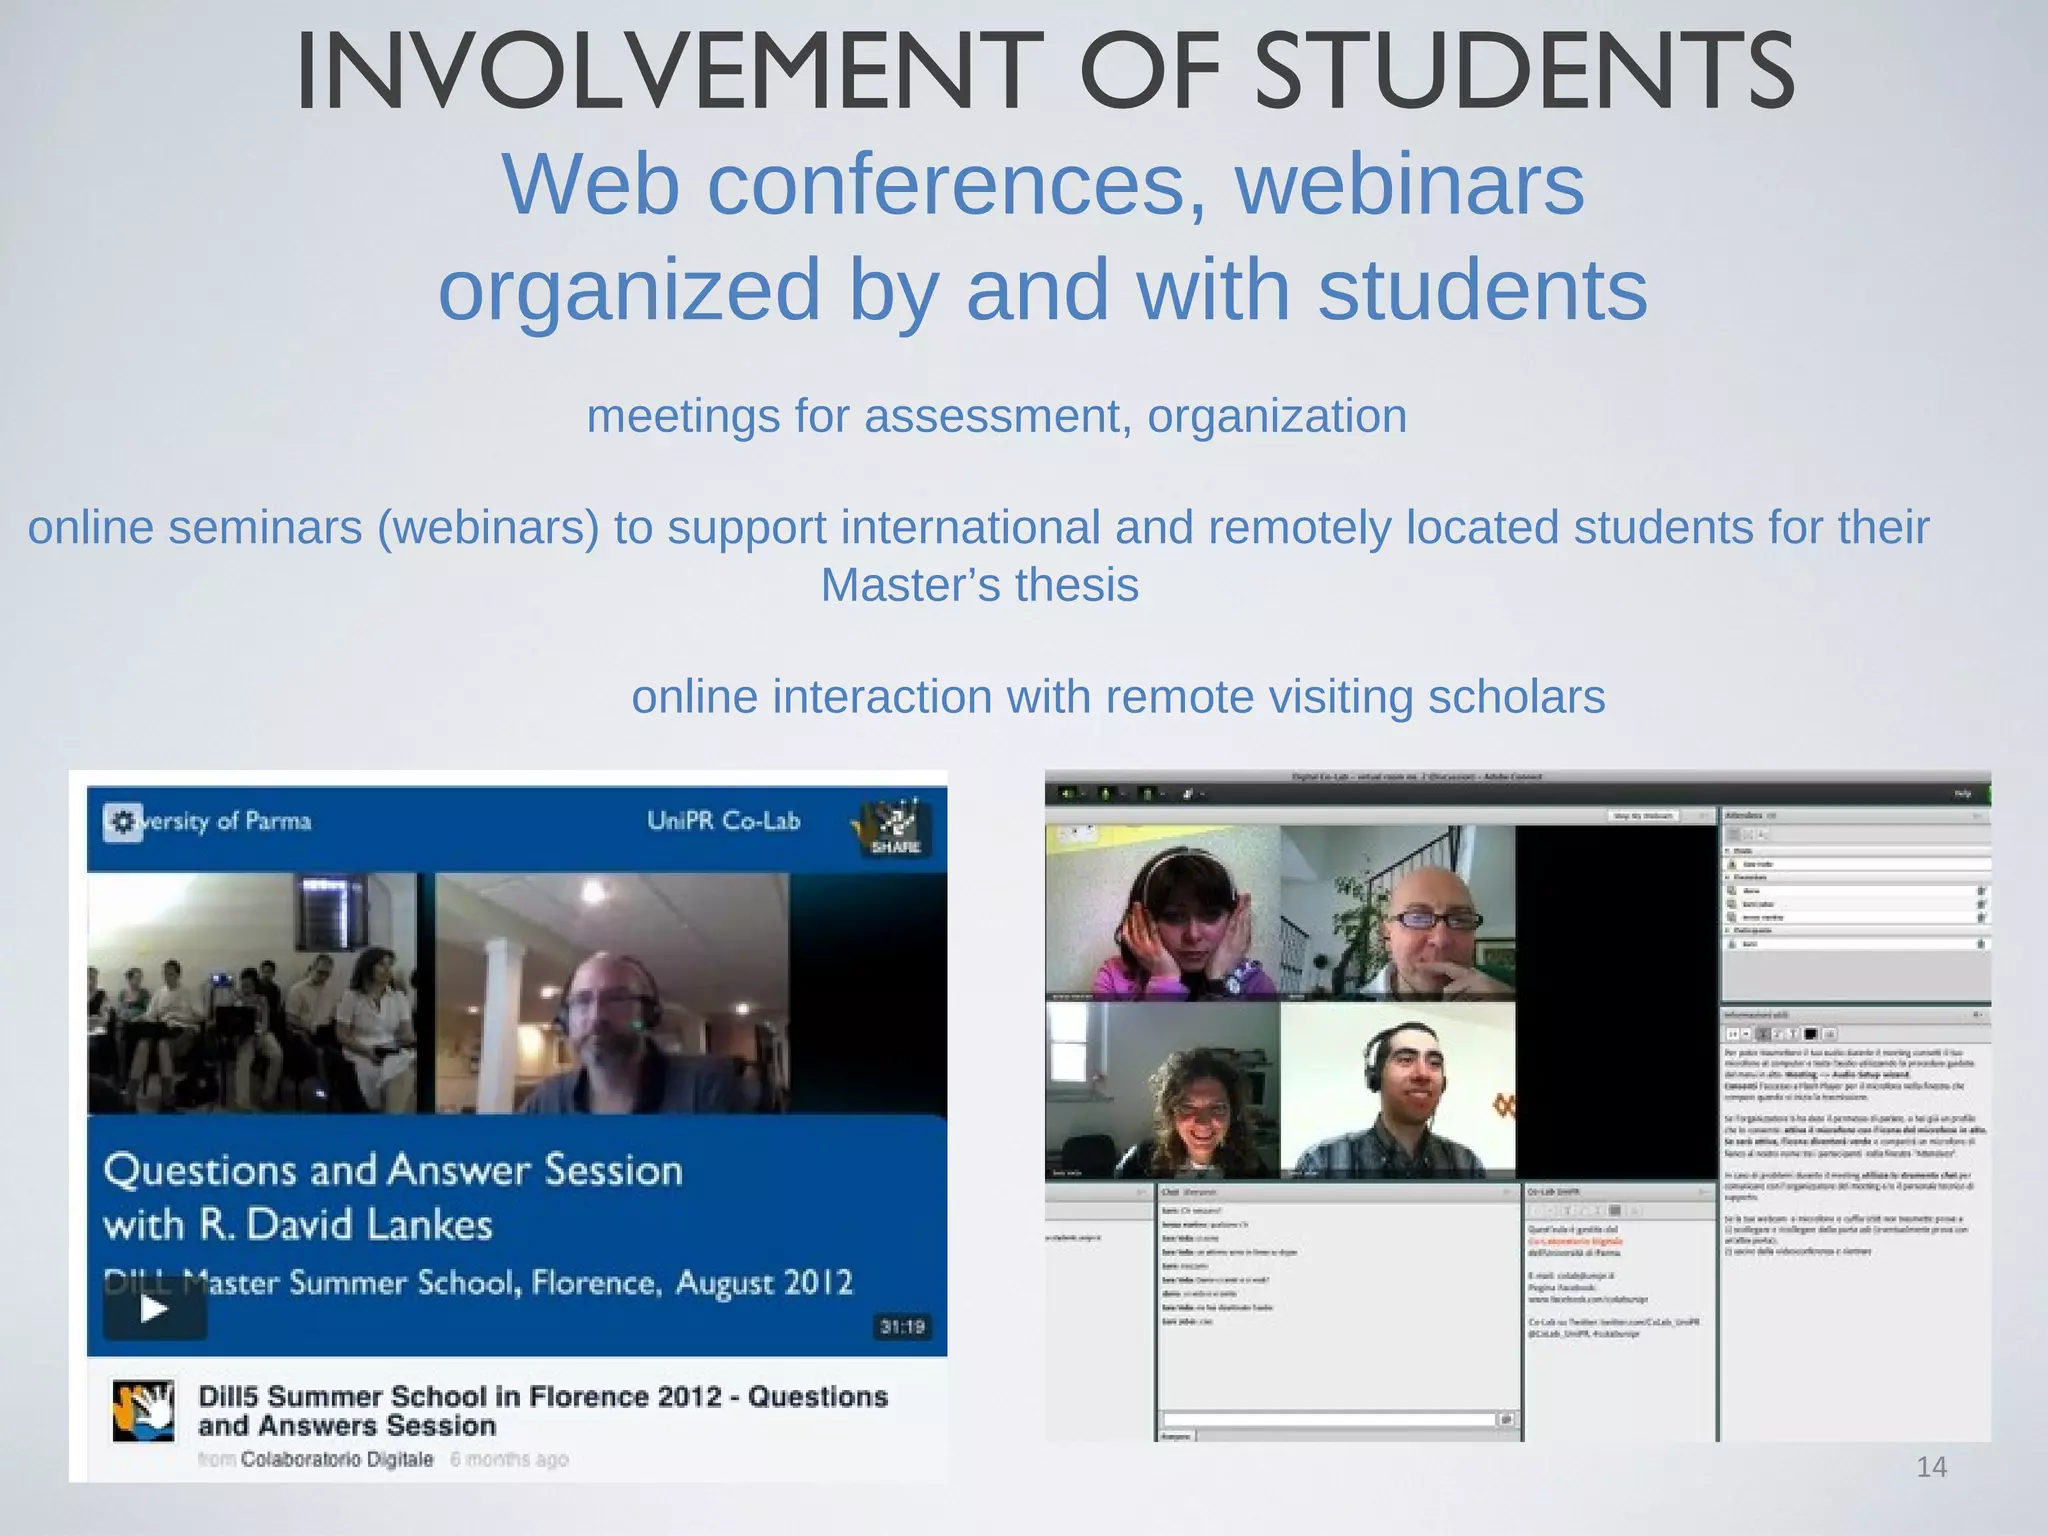Click the participant's microphone status icon

1981,944
